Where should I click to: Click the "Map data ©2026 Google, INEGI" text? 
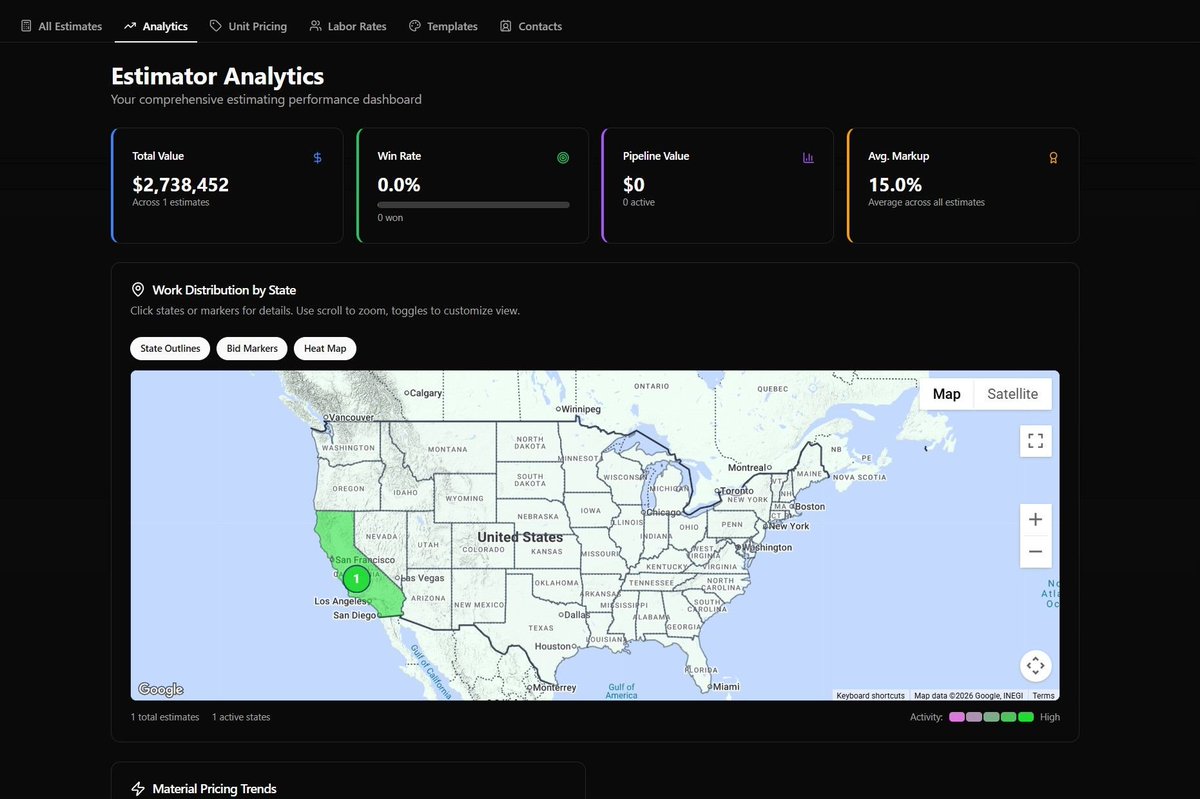(x=968, y=696)
